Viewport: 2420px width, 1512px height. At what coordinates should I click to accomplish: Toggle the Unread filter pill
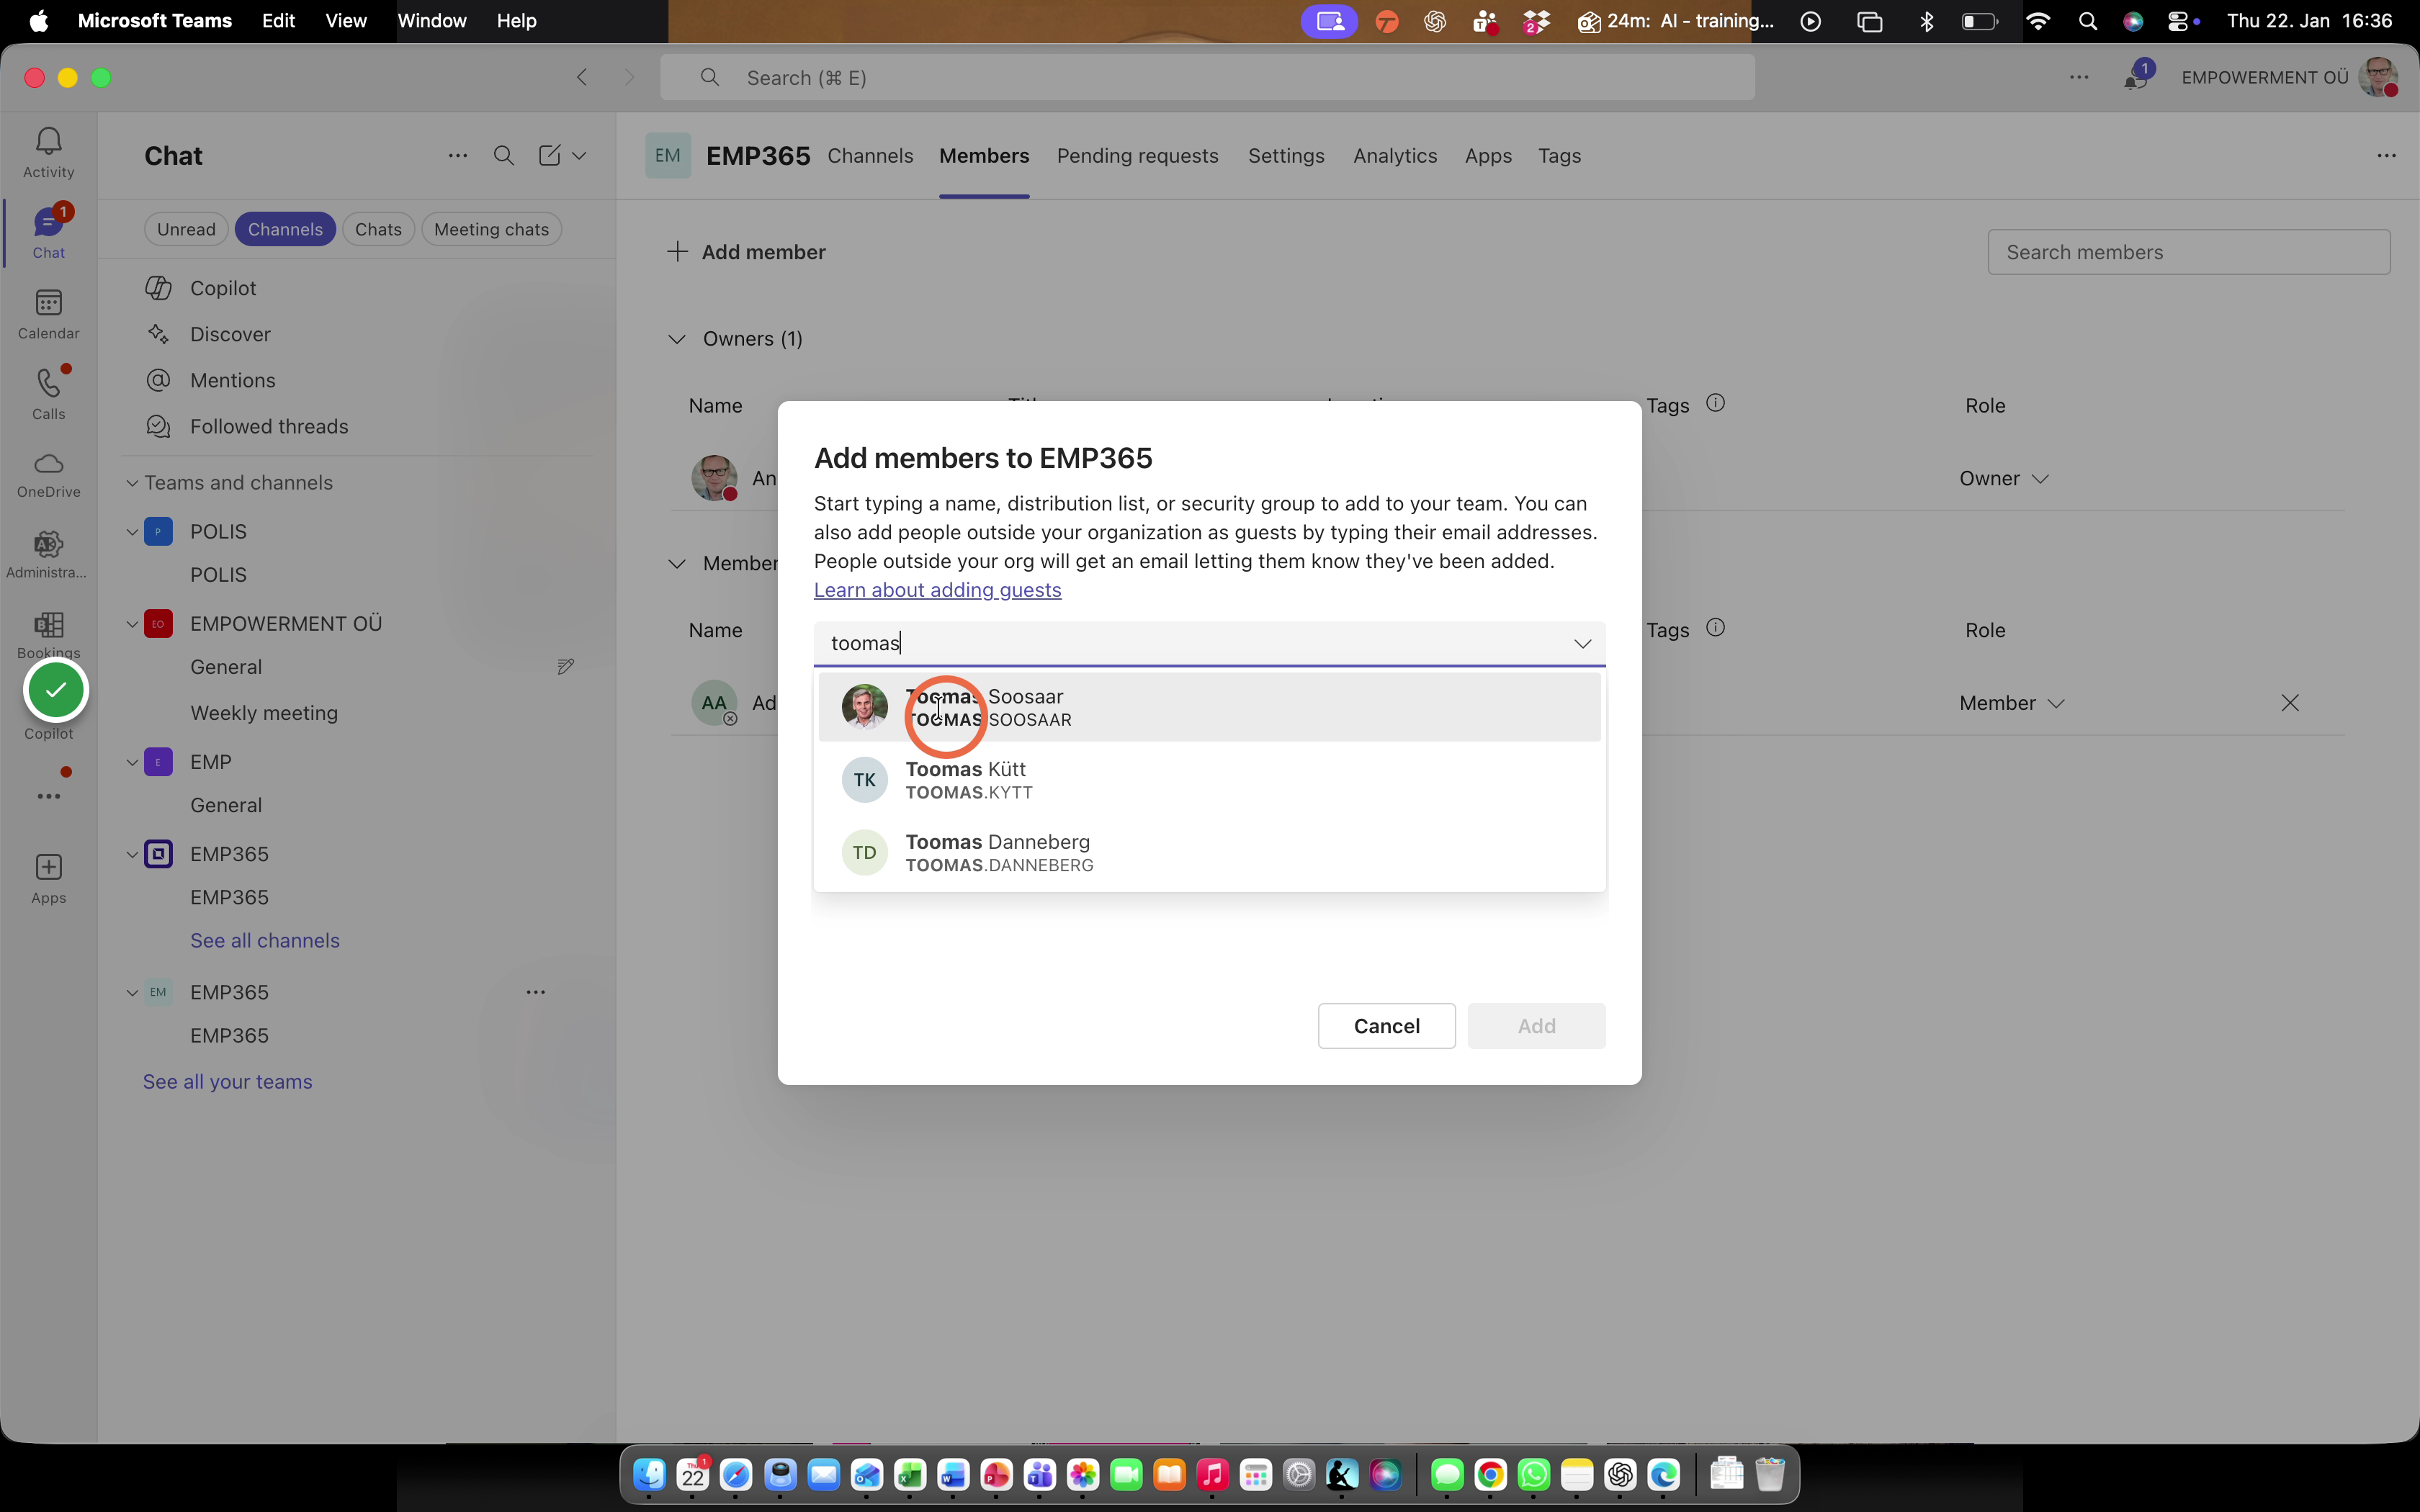[x=186, y=229]
